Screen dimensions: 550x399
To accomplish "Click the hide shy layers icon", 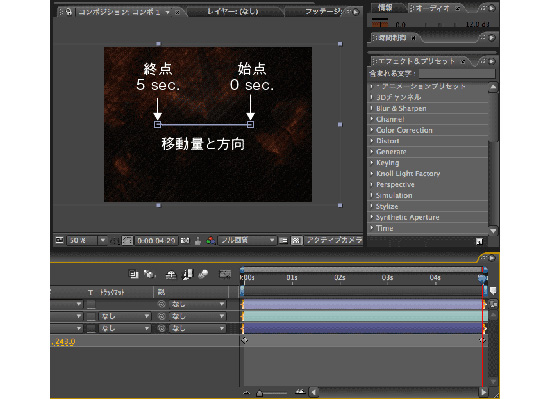I will [x=171, y=275].
